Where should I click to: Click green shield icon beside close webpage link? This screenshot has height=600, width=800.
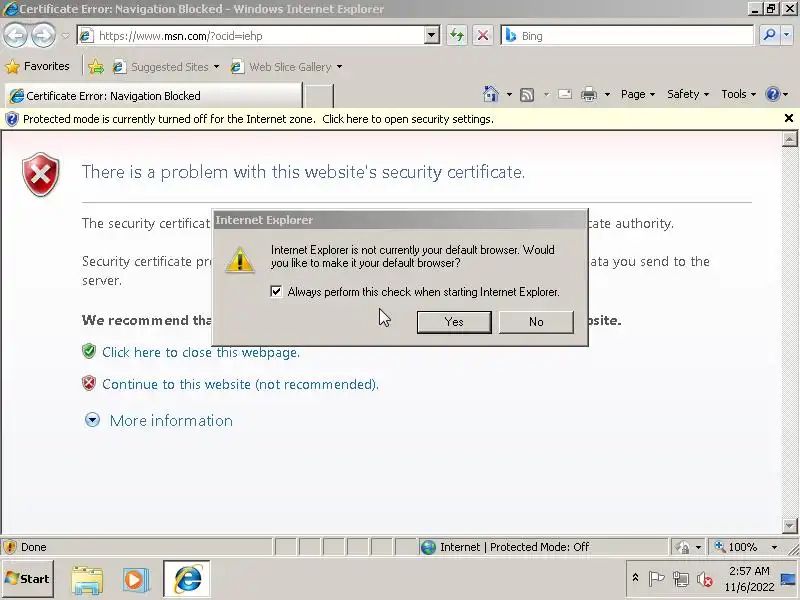pyautogui.click(x=89, y=351)
